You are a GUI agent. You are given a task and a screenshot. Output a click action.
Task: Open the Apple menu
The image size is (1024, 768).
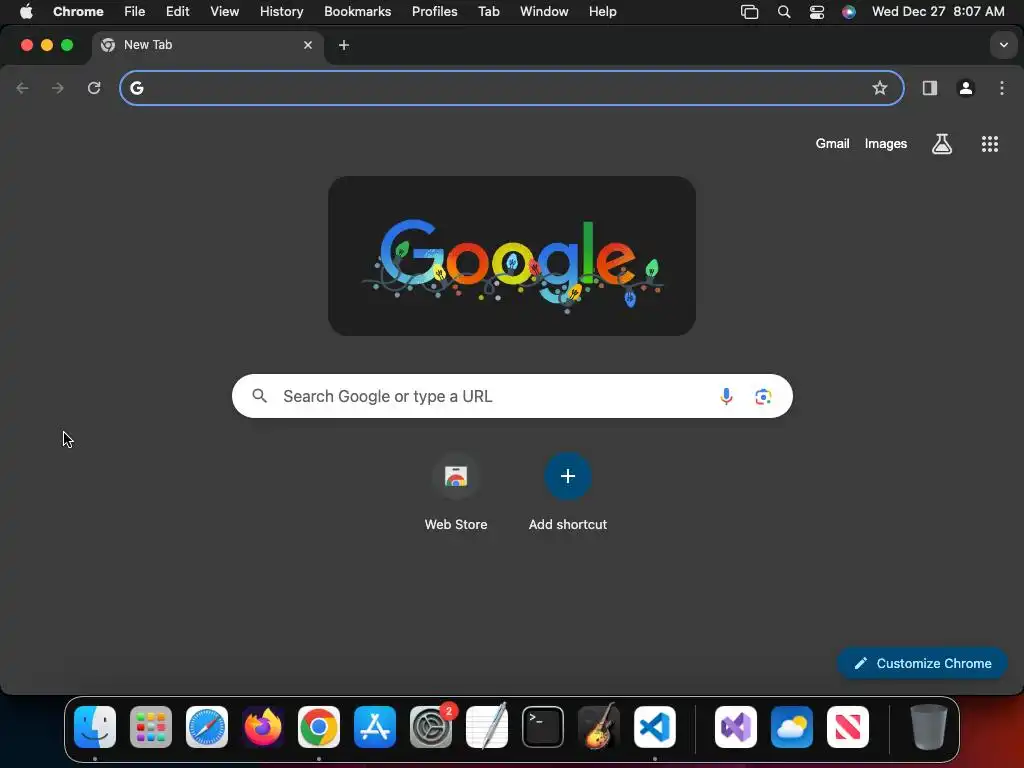(25, 12)
